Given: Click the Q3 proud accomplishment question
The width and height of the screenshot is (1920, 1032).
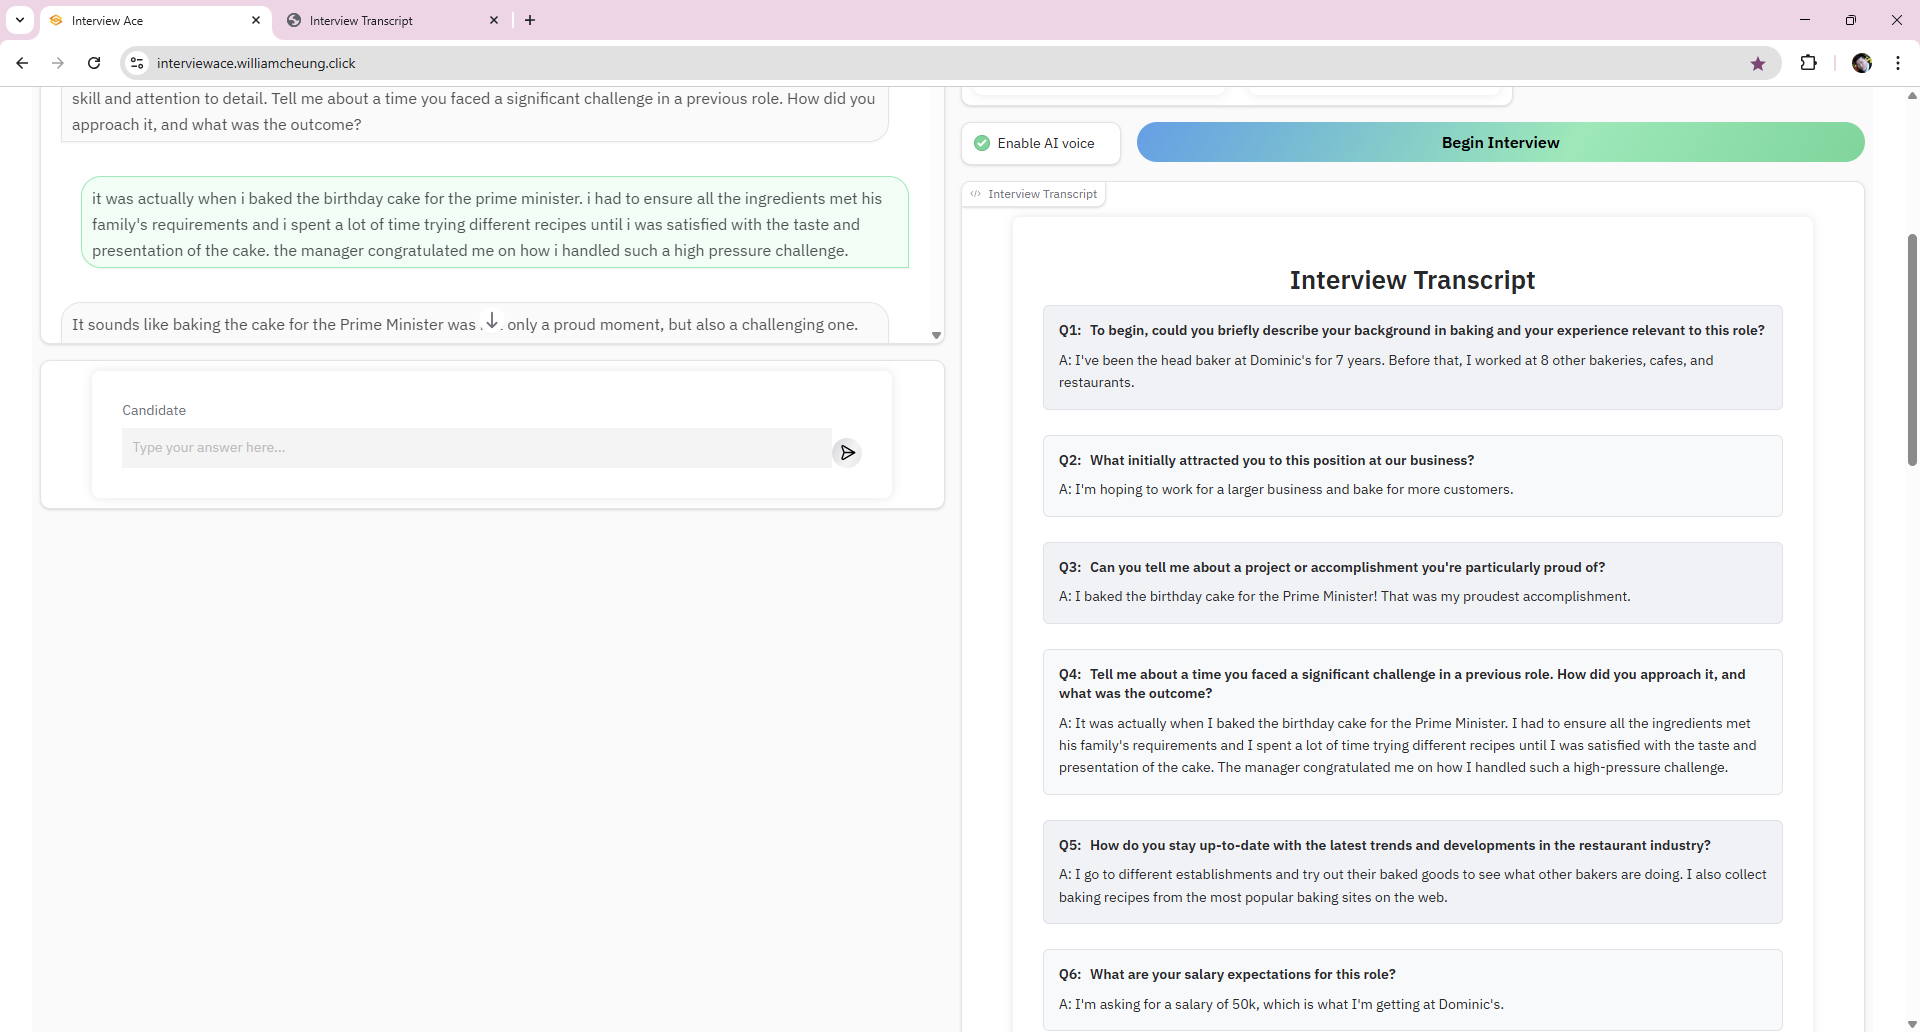Looking at the screenshot, I should [1332, 567].
